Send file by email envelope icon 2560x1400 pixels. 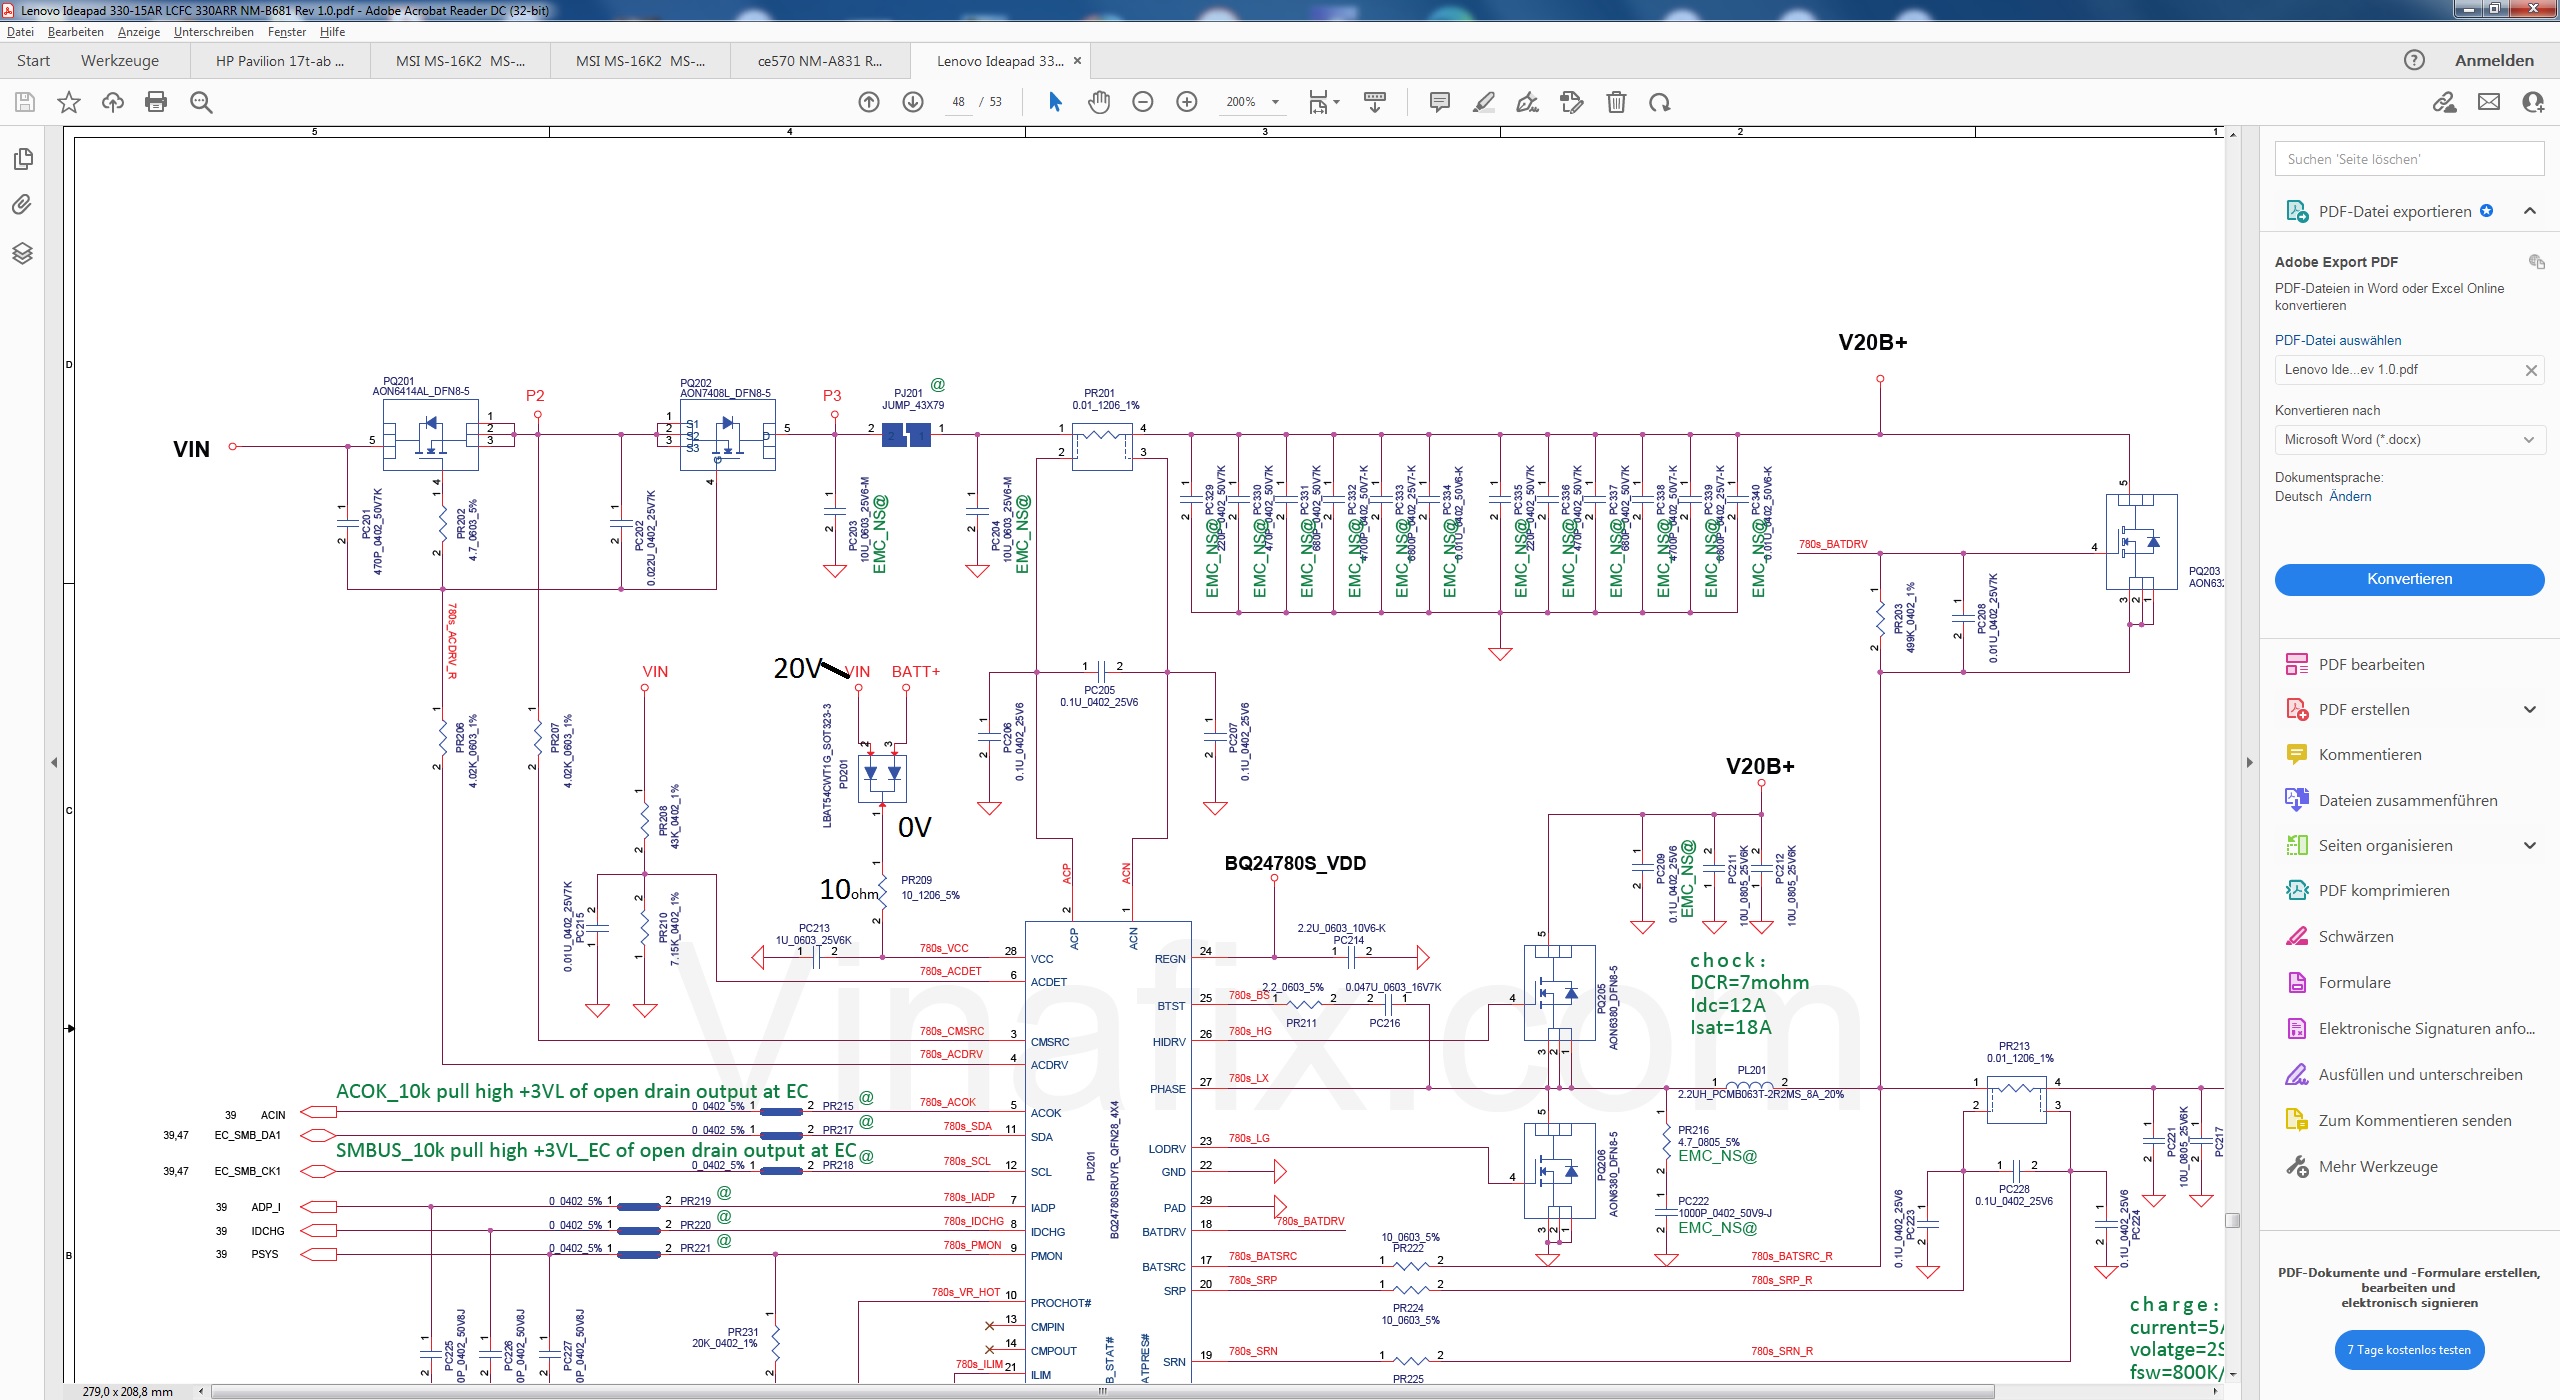2489,102
